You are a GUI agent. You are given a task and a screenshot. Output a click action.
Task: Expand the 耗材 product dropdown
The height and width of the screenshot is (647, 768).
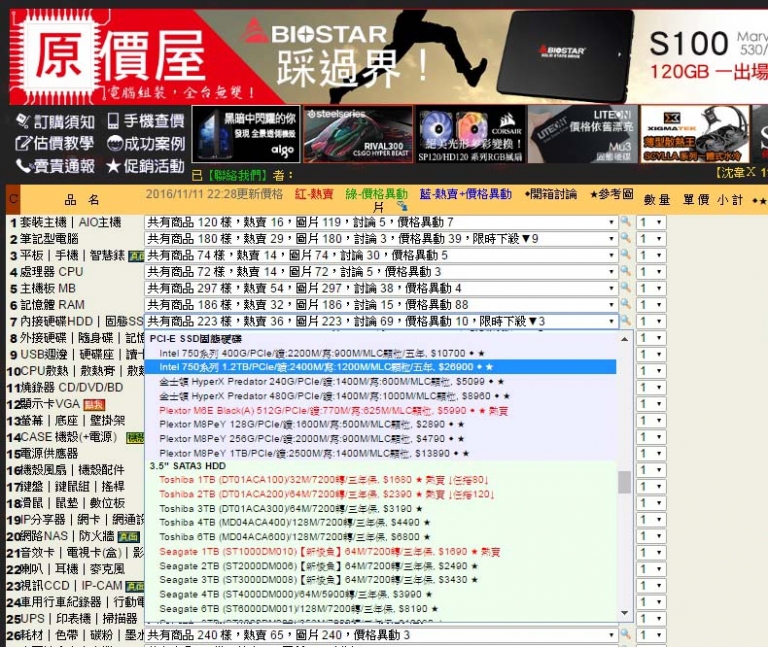tap(381, 635)
